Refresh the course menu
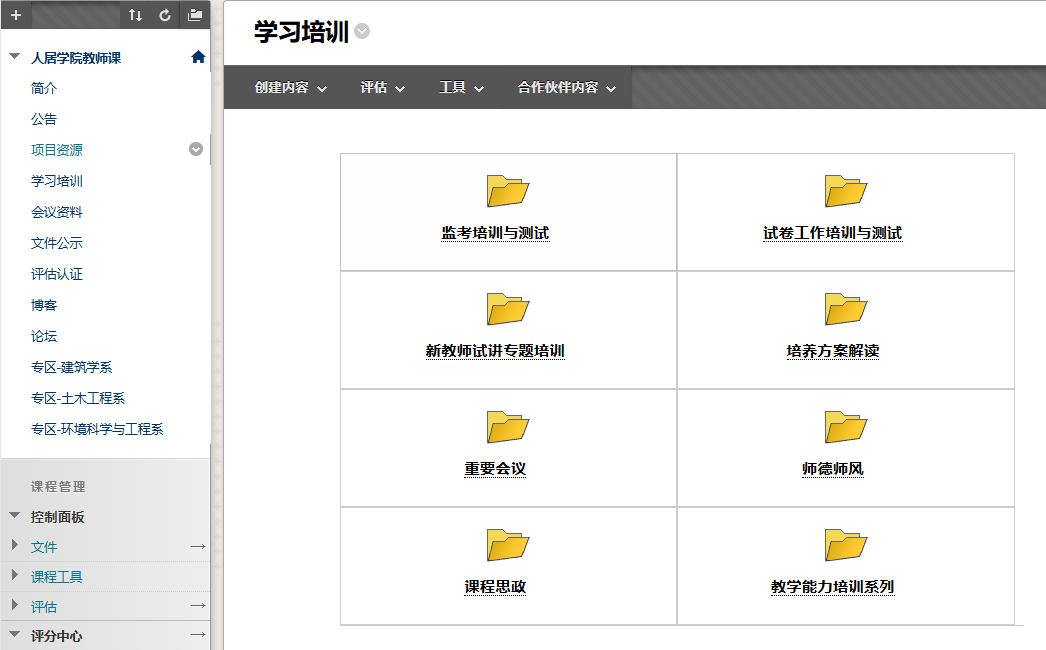1046x650 pixels. [165, 15]
